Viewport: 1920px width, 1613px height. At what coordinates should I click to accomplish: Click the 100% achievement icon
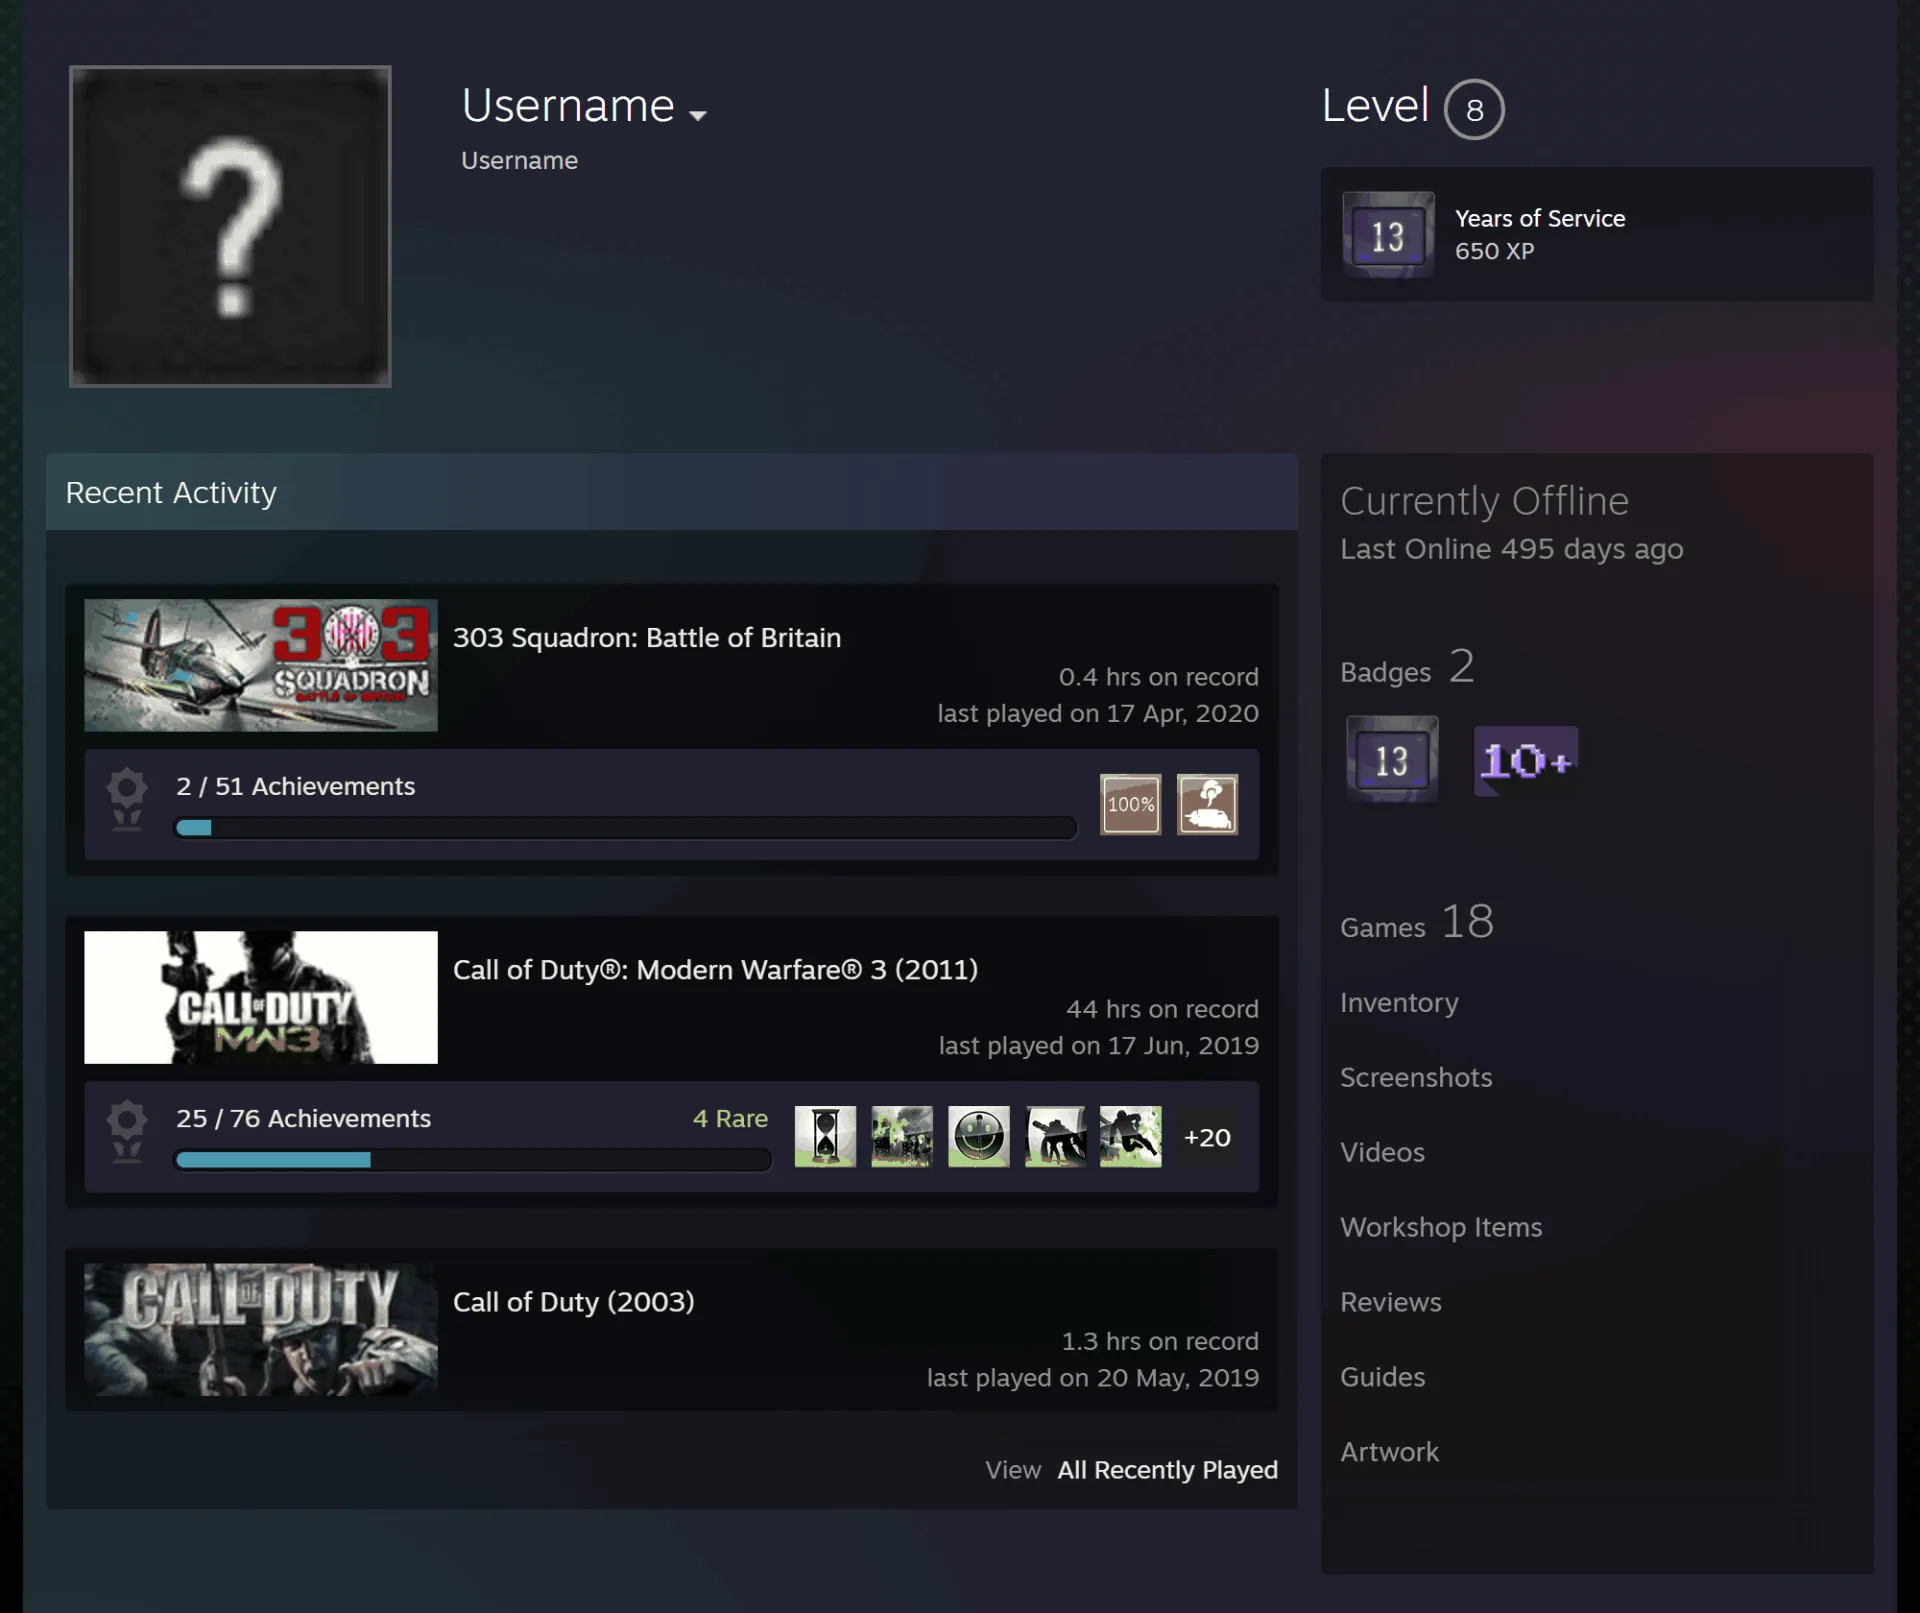pyautogui.click(x=1131, y=804)
